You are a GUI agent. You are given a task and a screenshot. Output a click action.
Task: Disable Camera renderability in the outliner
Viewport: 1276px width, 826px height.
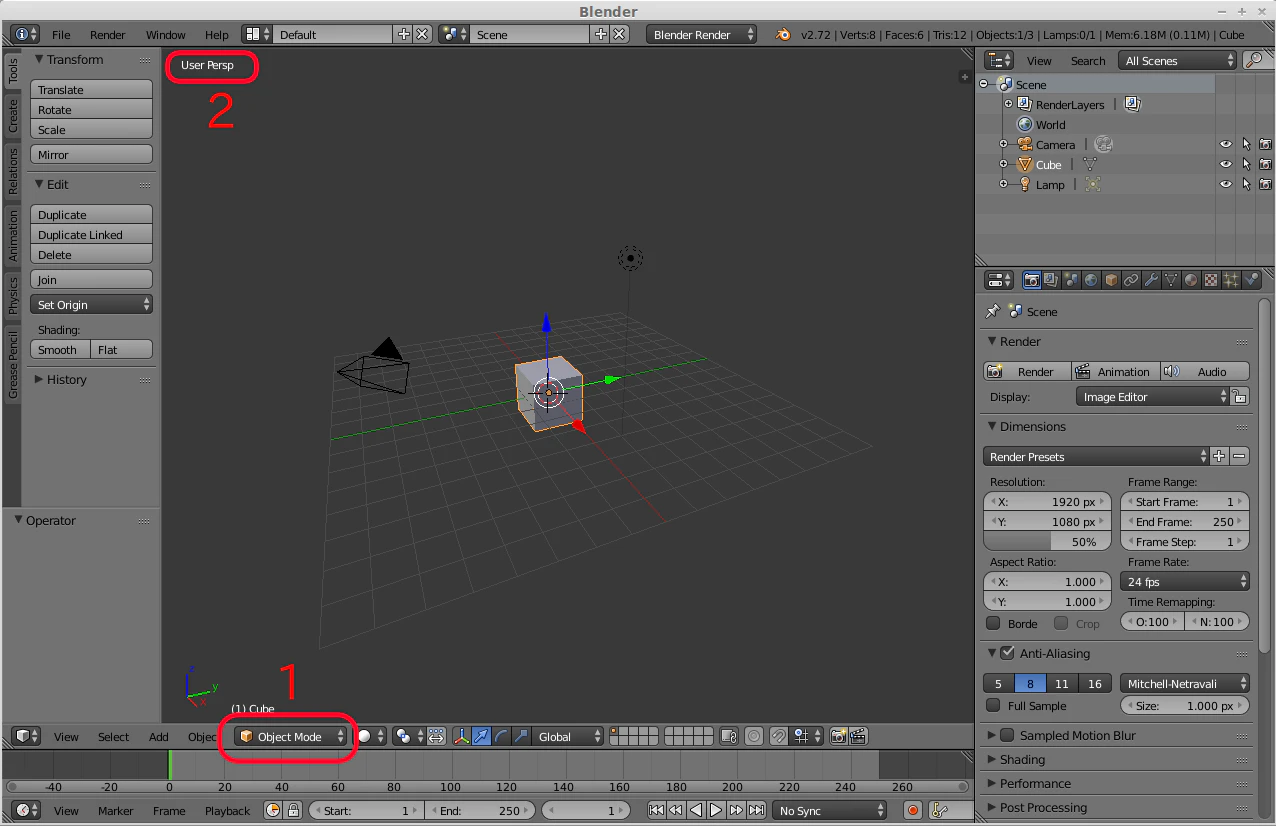pos(1265,145)
